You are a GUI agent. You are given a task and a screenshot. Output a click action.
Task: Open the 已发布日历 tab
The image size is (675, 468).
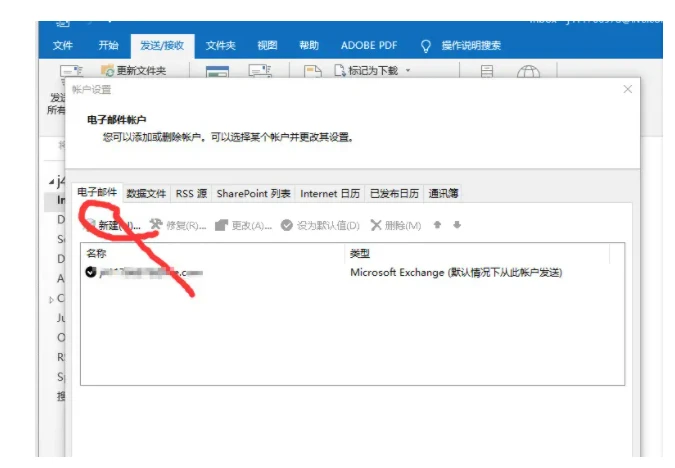394,194
